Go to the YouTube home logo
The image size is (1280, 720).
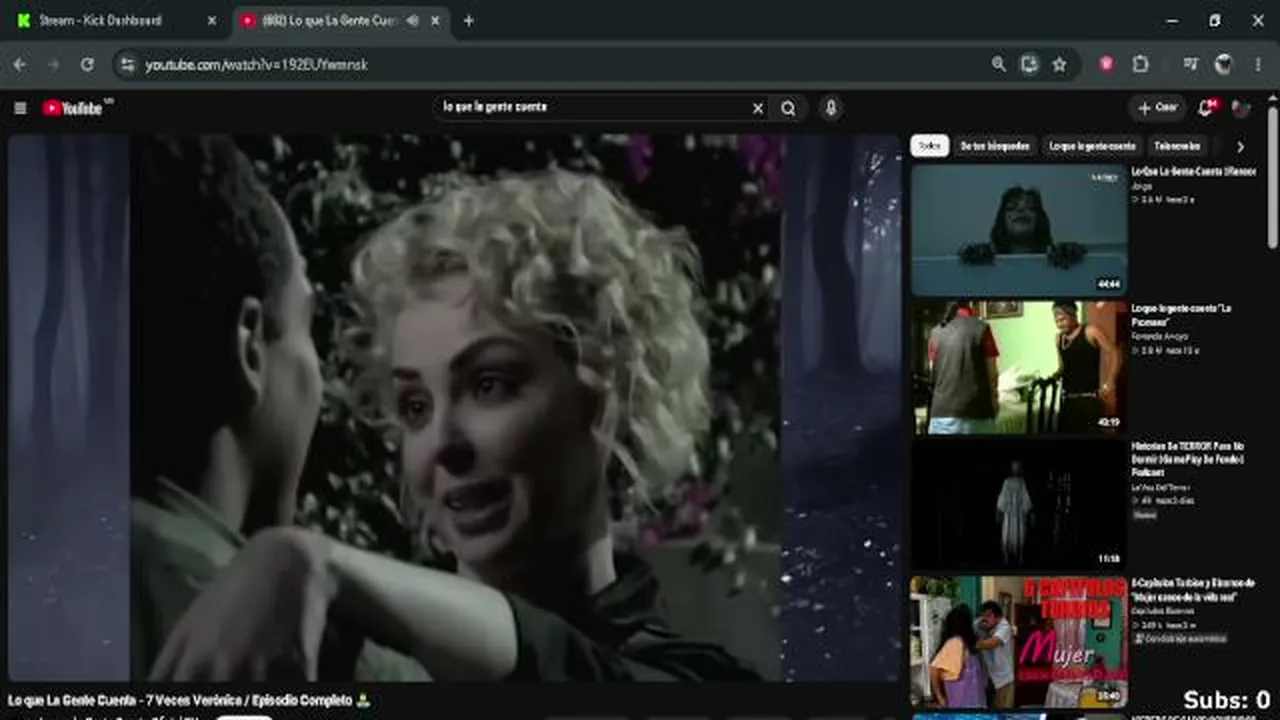[73, 108]
